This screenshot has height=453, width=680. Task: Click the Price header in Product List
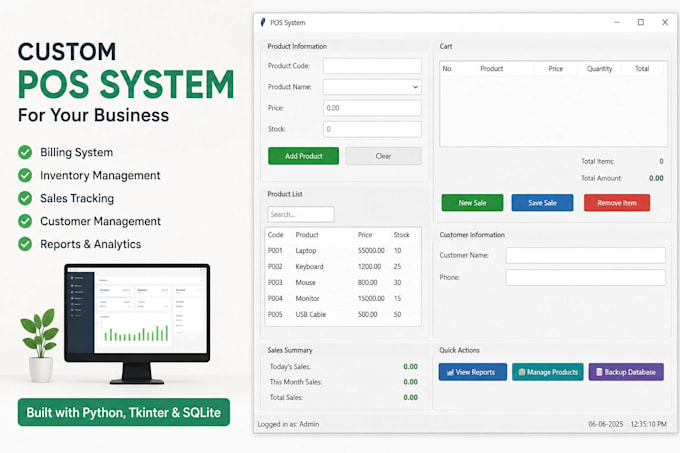point(365,235)
